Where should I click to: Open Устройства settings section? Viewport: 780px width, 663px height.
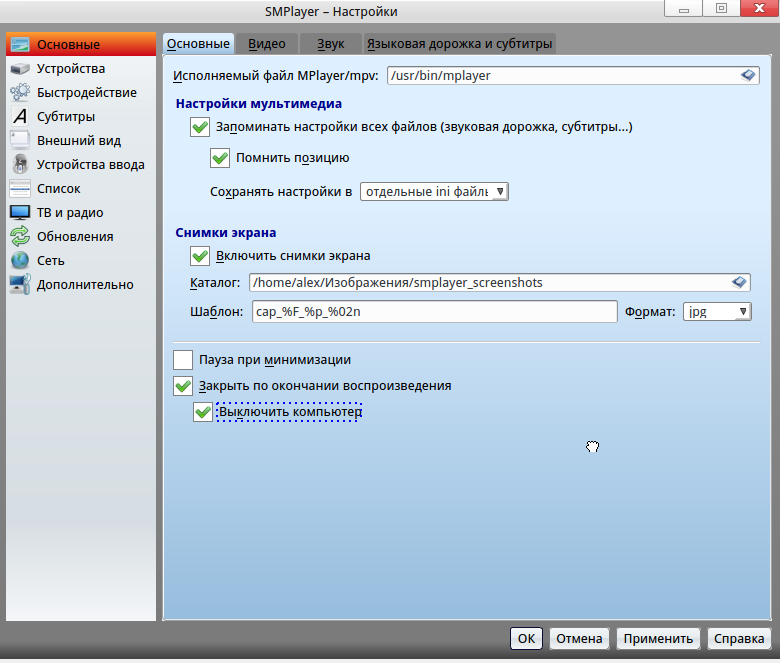(x=81, y=69)
